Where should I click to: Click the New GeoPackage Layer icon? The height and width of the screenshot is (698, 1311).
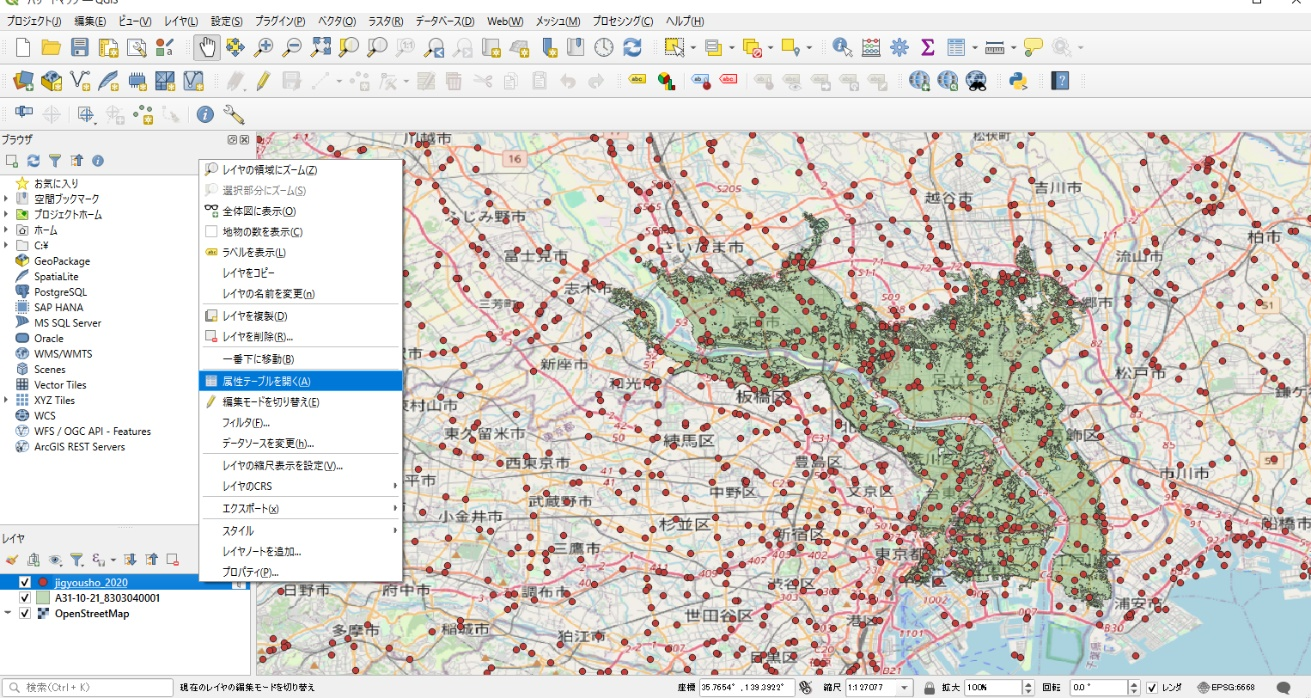click(51, 81)
